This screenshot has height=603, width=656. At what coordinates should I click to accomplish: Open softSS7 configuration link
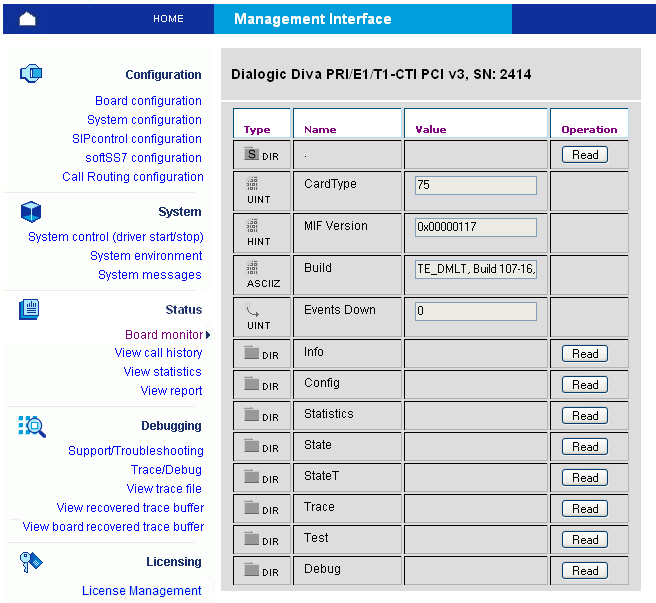click(144, 158)
